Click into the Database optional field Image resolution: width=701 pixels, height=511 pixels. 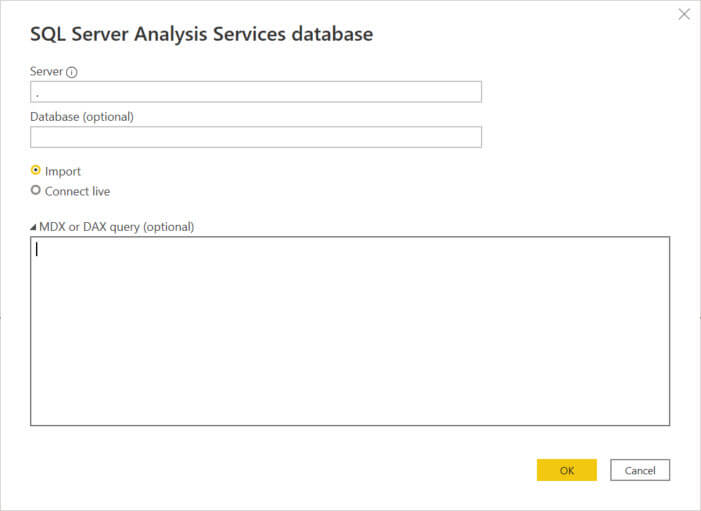pyautogui.click(x=256, y=137)
